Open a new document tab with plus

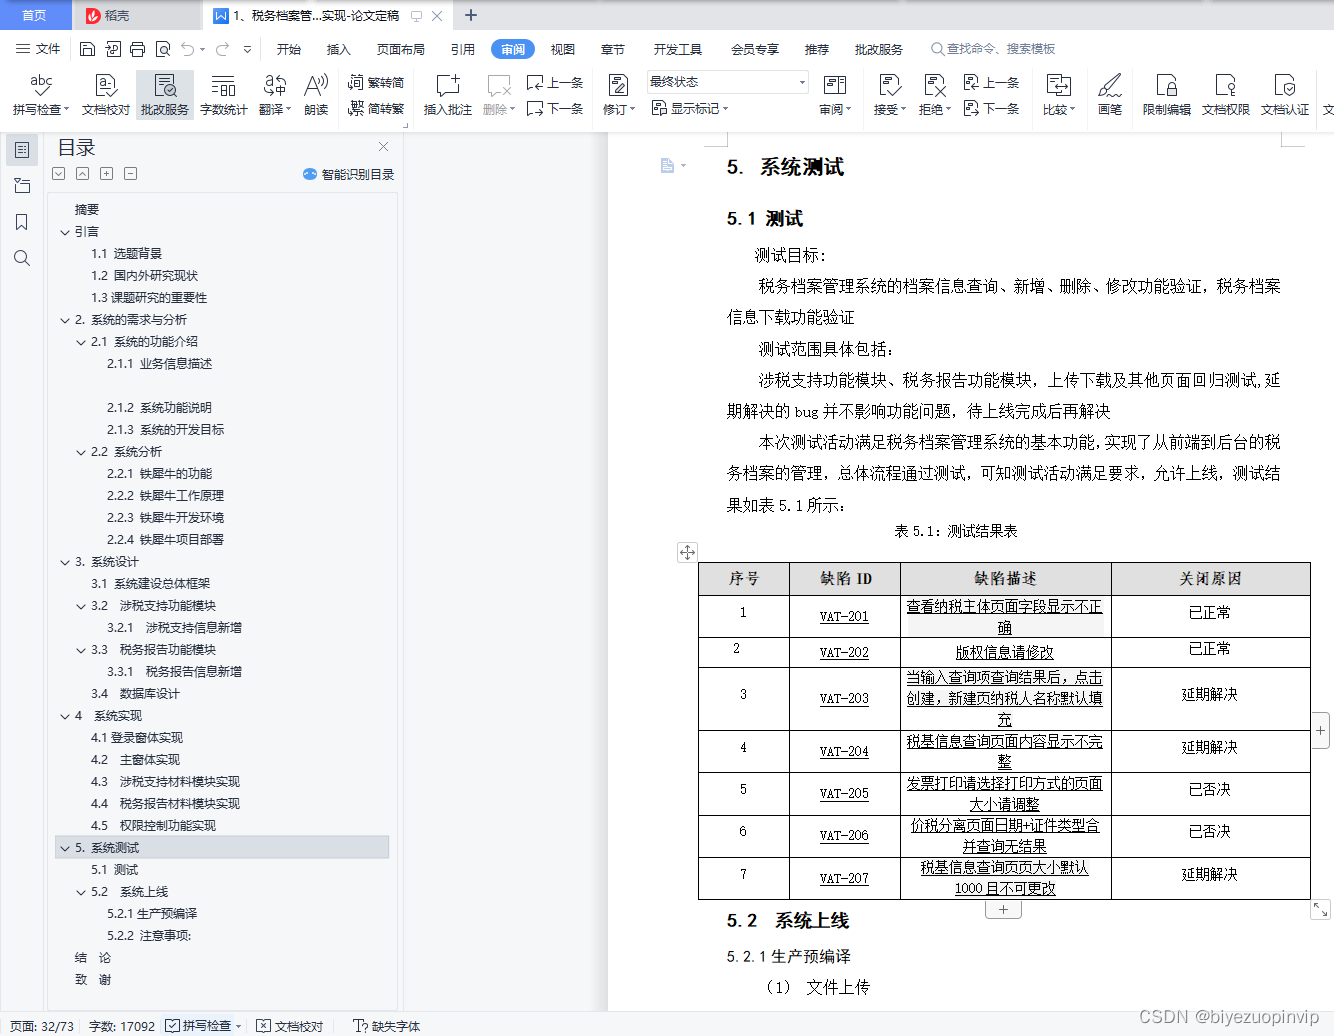click(x=471, y=15)
